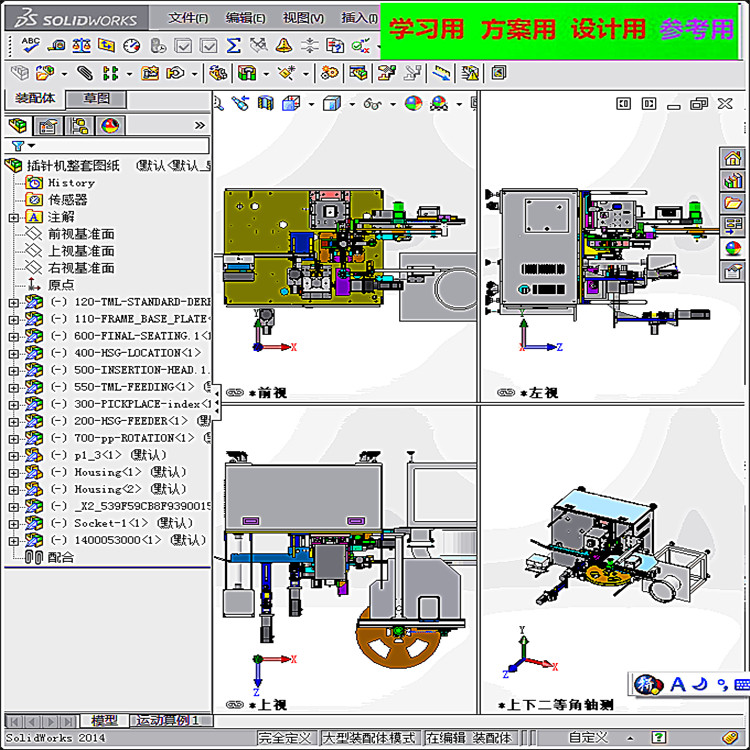This screenshot has width=750, height=750.
Task: Open the FeatureManager design tree tab icon
Action: [18, 126]
